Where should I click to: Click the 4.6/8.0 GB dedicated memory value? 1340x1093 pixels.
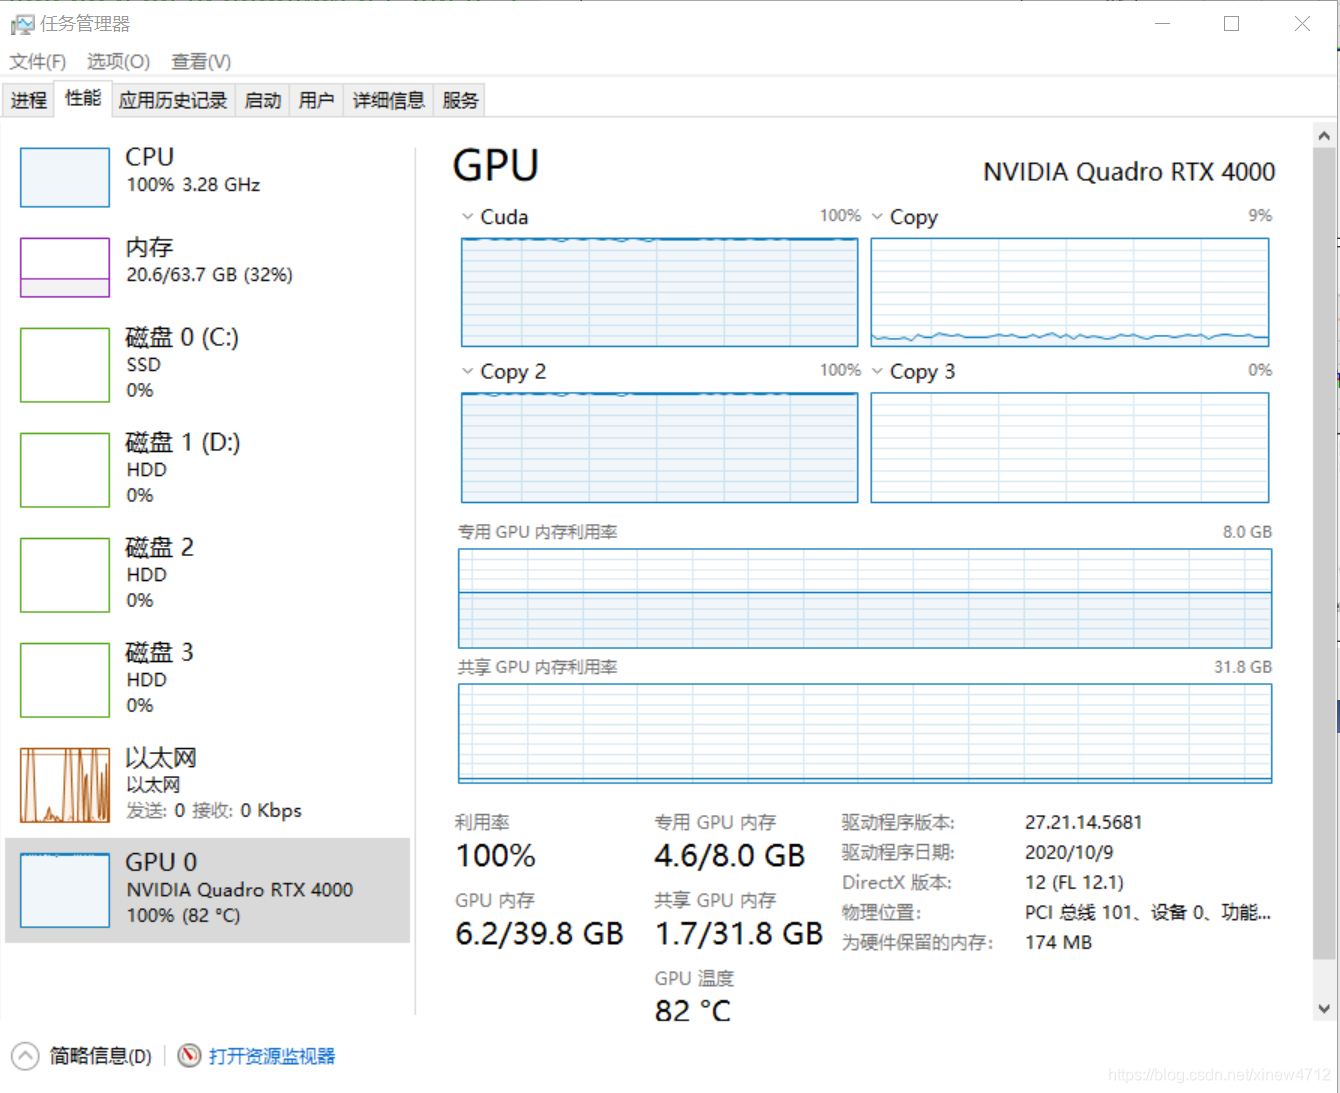point(730,856)
